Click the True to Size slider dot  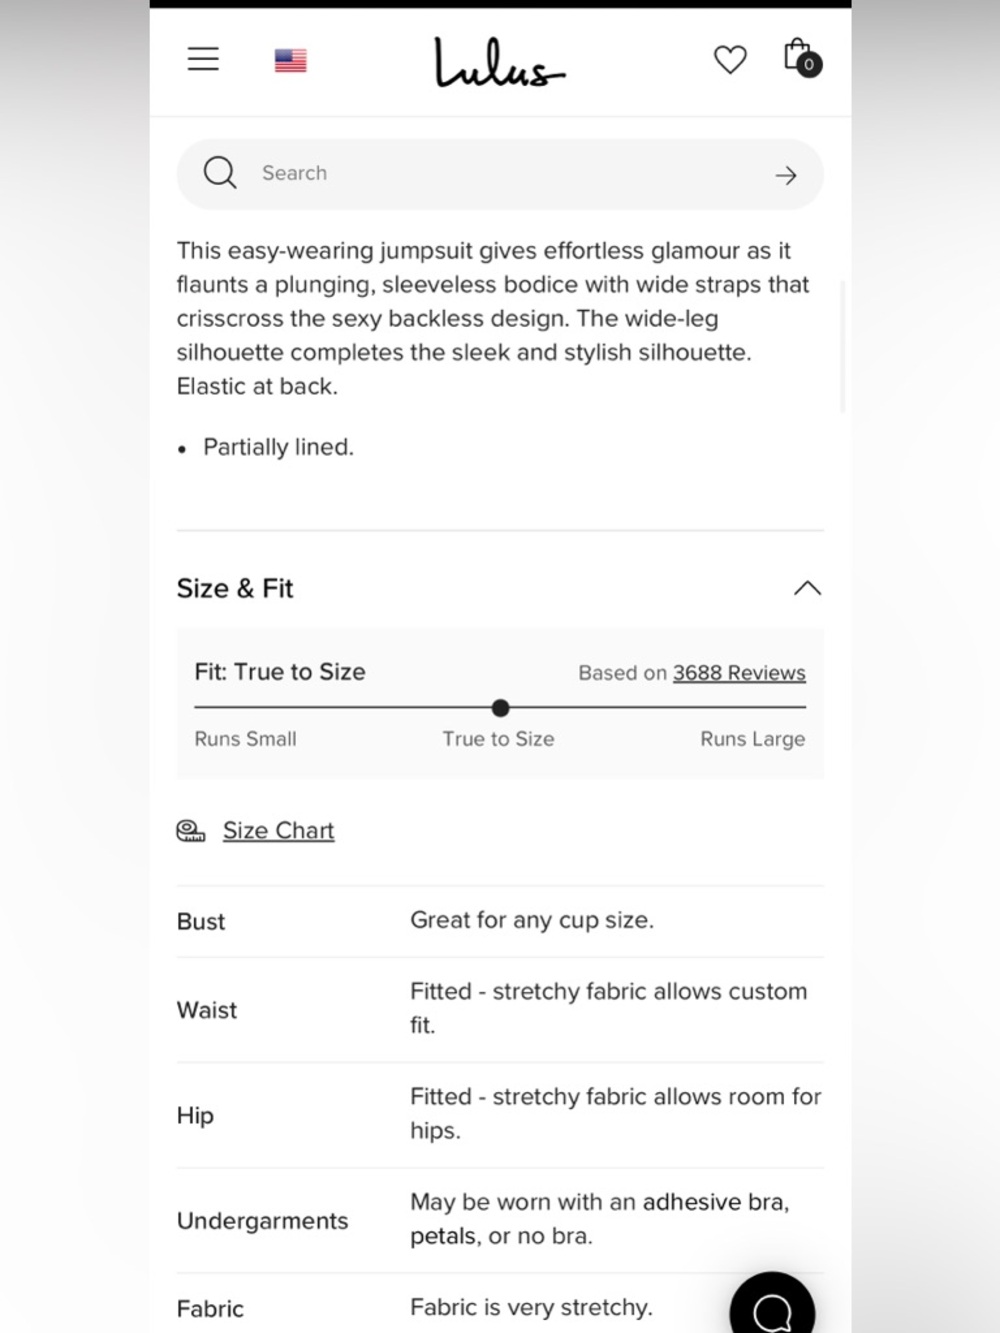click(501, 708)
